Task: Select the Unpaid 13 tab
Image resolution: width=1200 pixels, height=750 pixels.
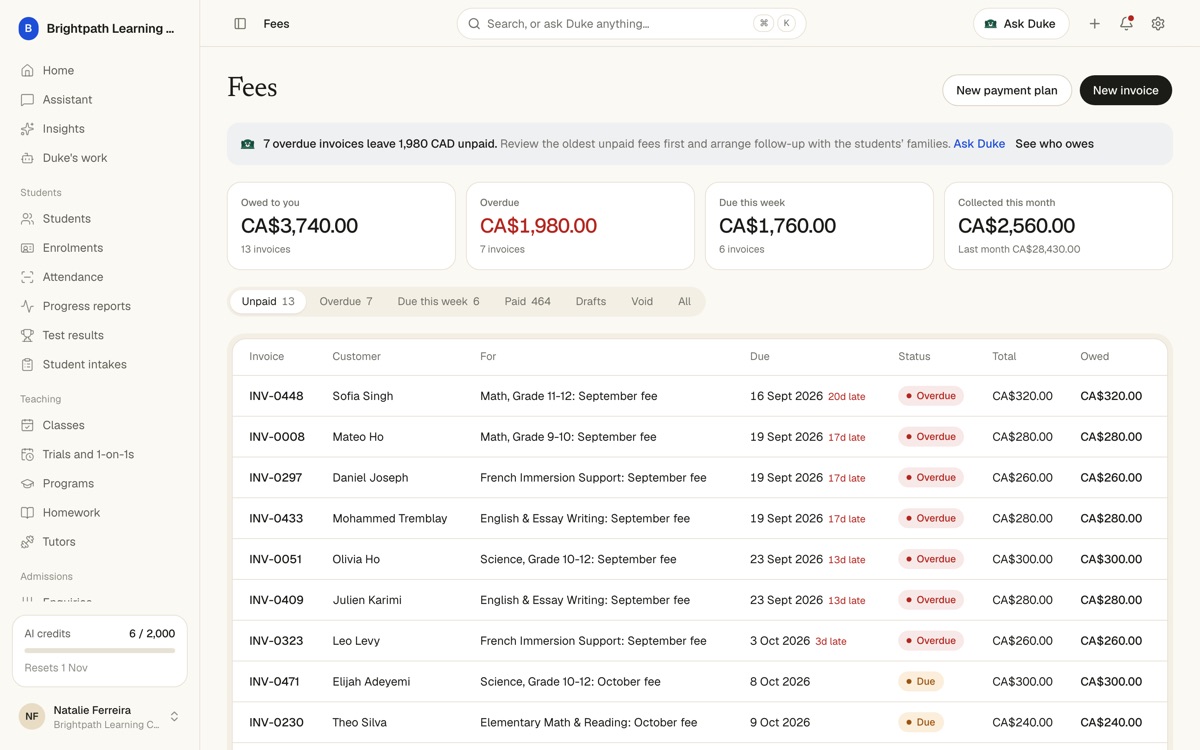Action: click(268, 301)
